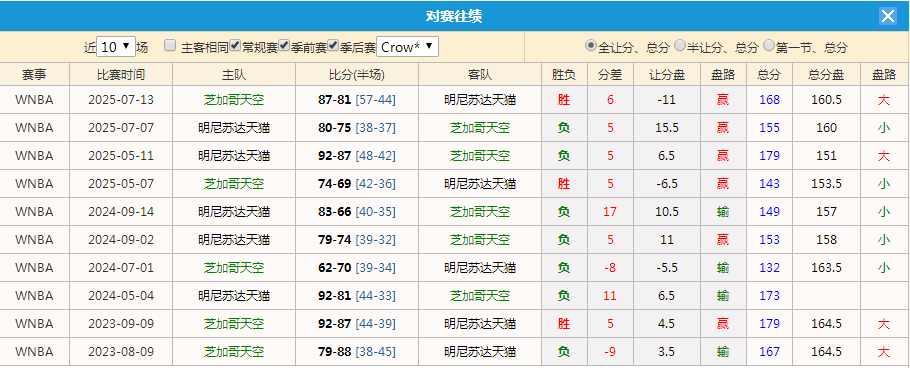This screenshot has height=368, width=910.
Task: Click total score 168 in first row
Action: tap(770, 100)
